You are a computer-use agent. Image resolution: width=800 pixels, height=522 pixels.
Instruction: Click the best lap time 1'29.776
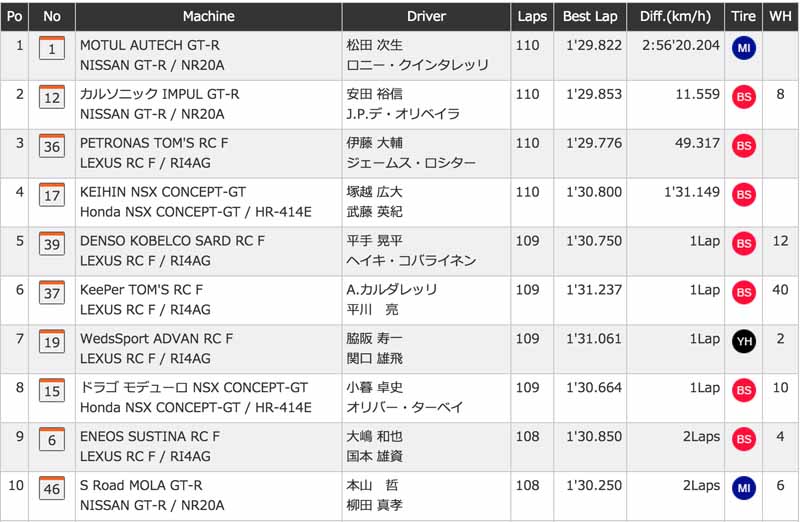click(594, 143)
